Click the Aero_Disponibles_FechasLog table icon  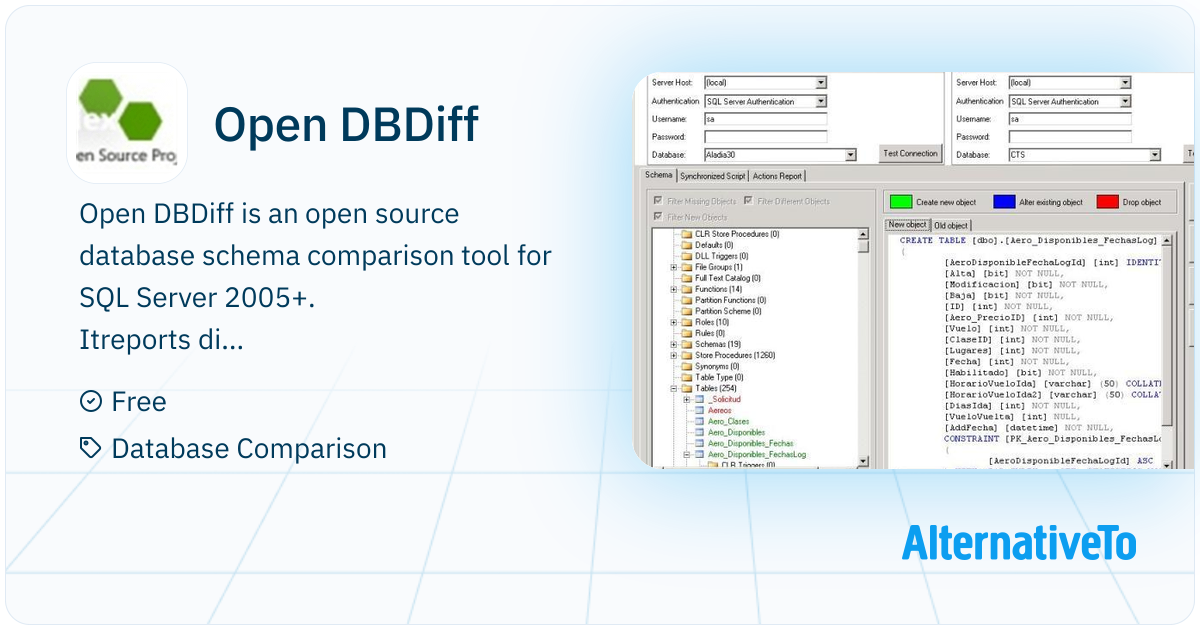(699, 454)
